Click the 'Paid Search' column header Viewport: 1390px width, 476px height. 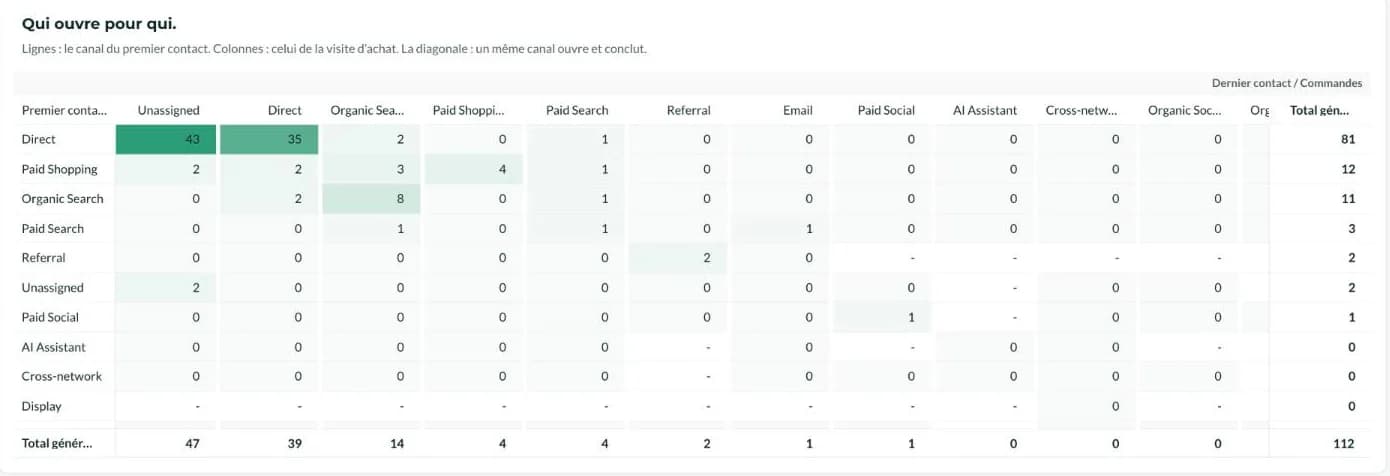pos(577,110)
